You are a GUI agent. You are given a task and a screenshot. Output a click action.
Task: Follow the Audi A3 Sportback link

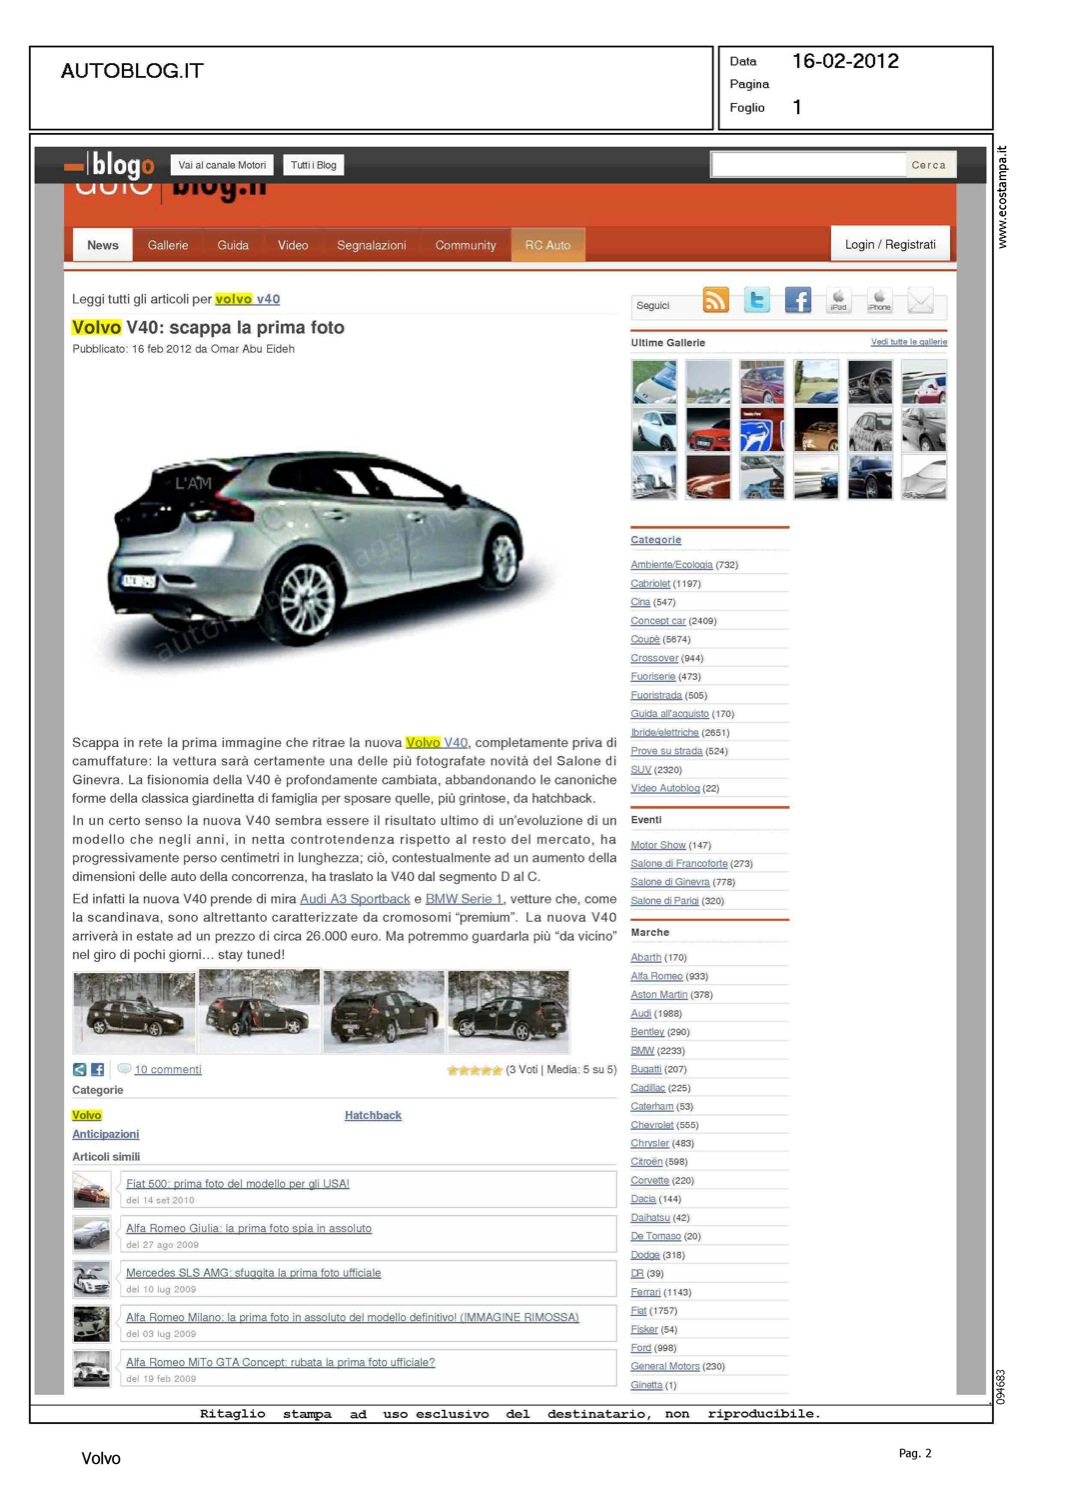pyautogui.click(x=355, y=899)
